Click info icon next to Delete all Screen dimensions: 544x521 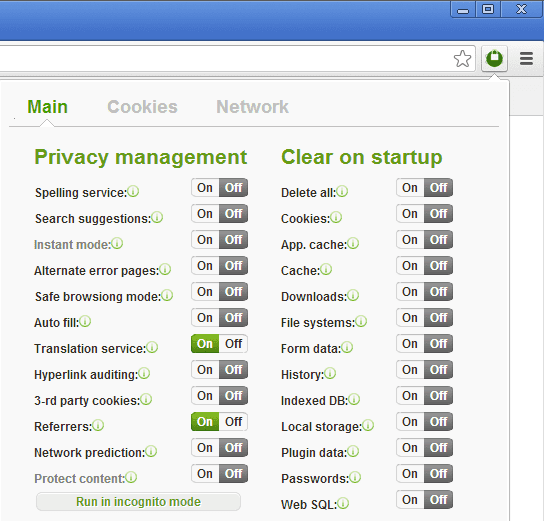tap(342, 191)
